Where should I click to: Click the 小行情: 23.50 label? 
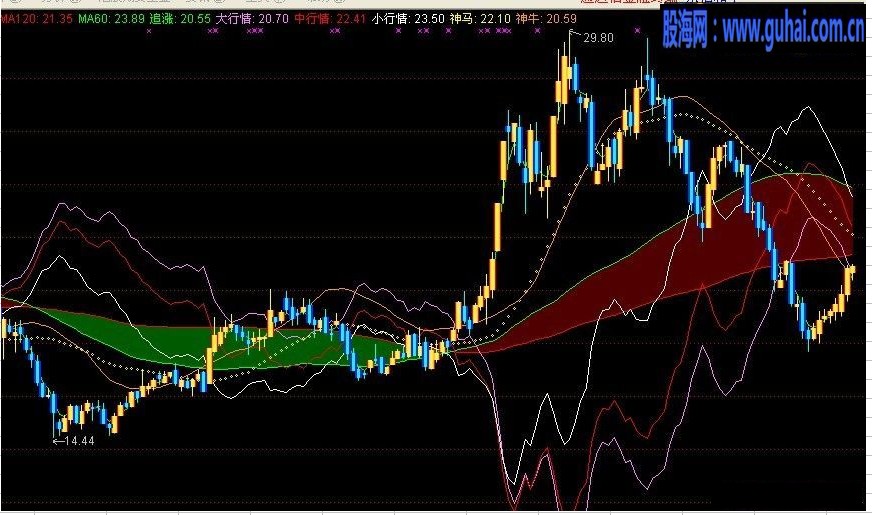click(408, 19)
